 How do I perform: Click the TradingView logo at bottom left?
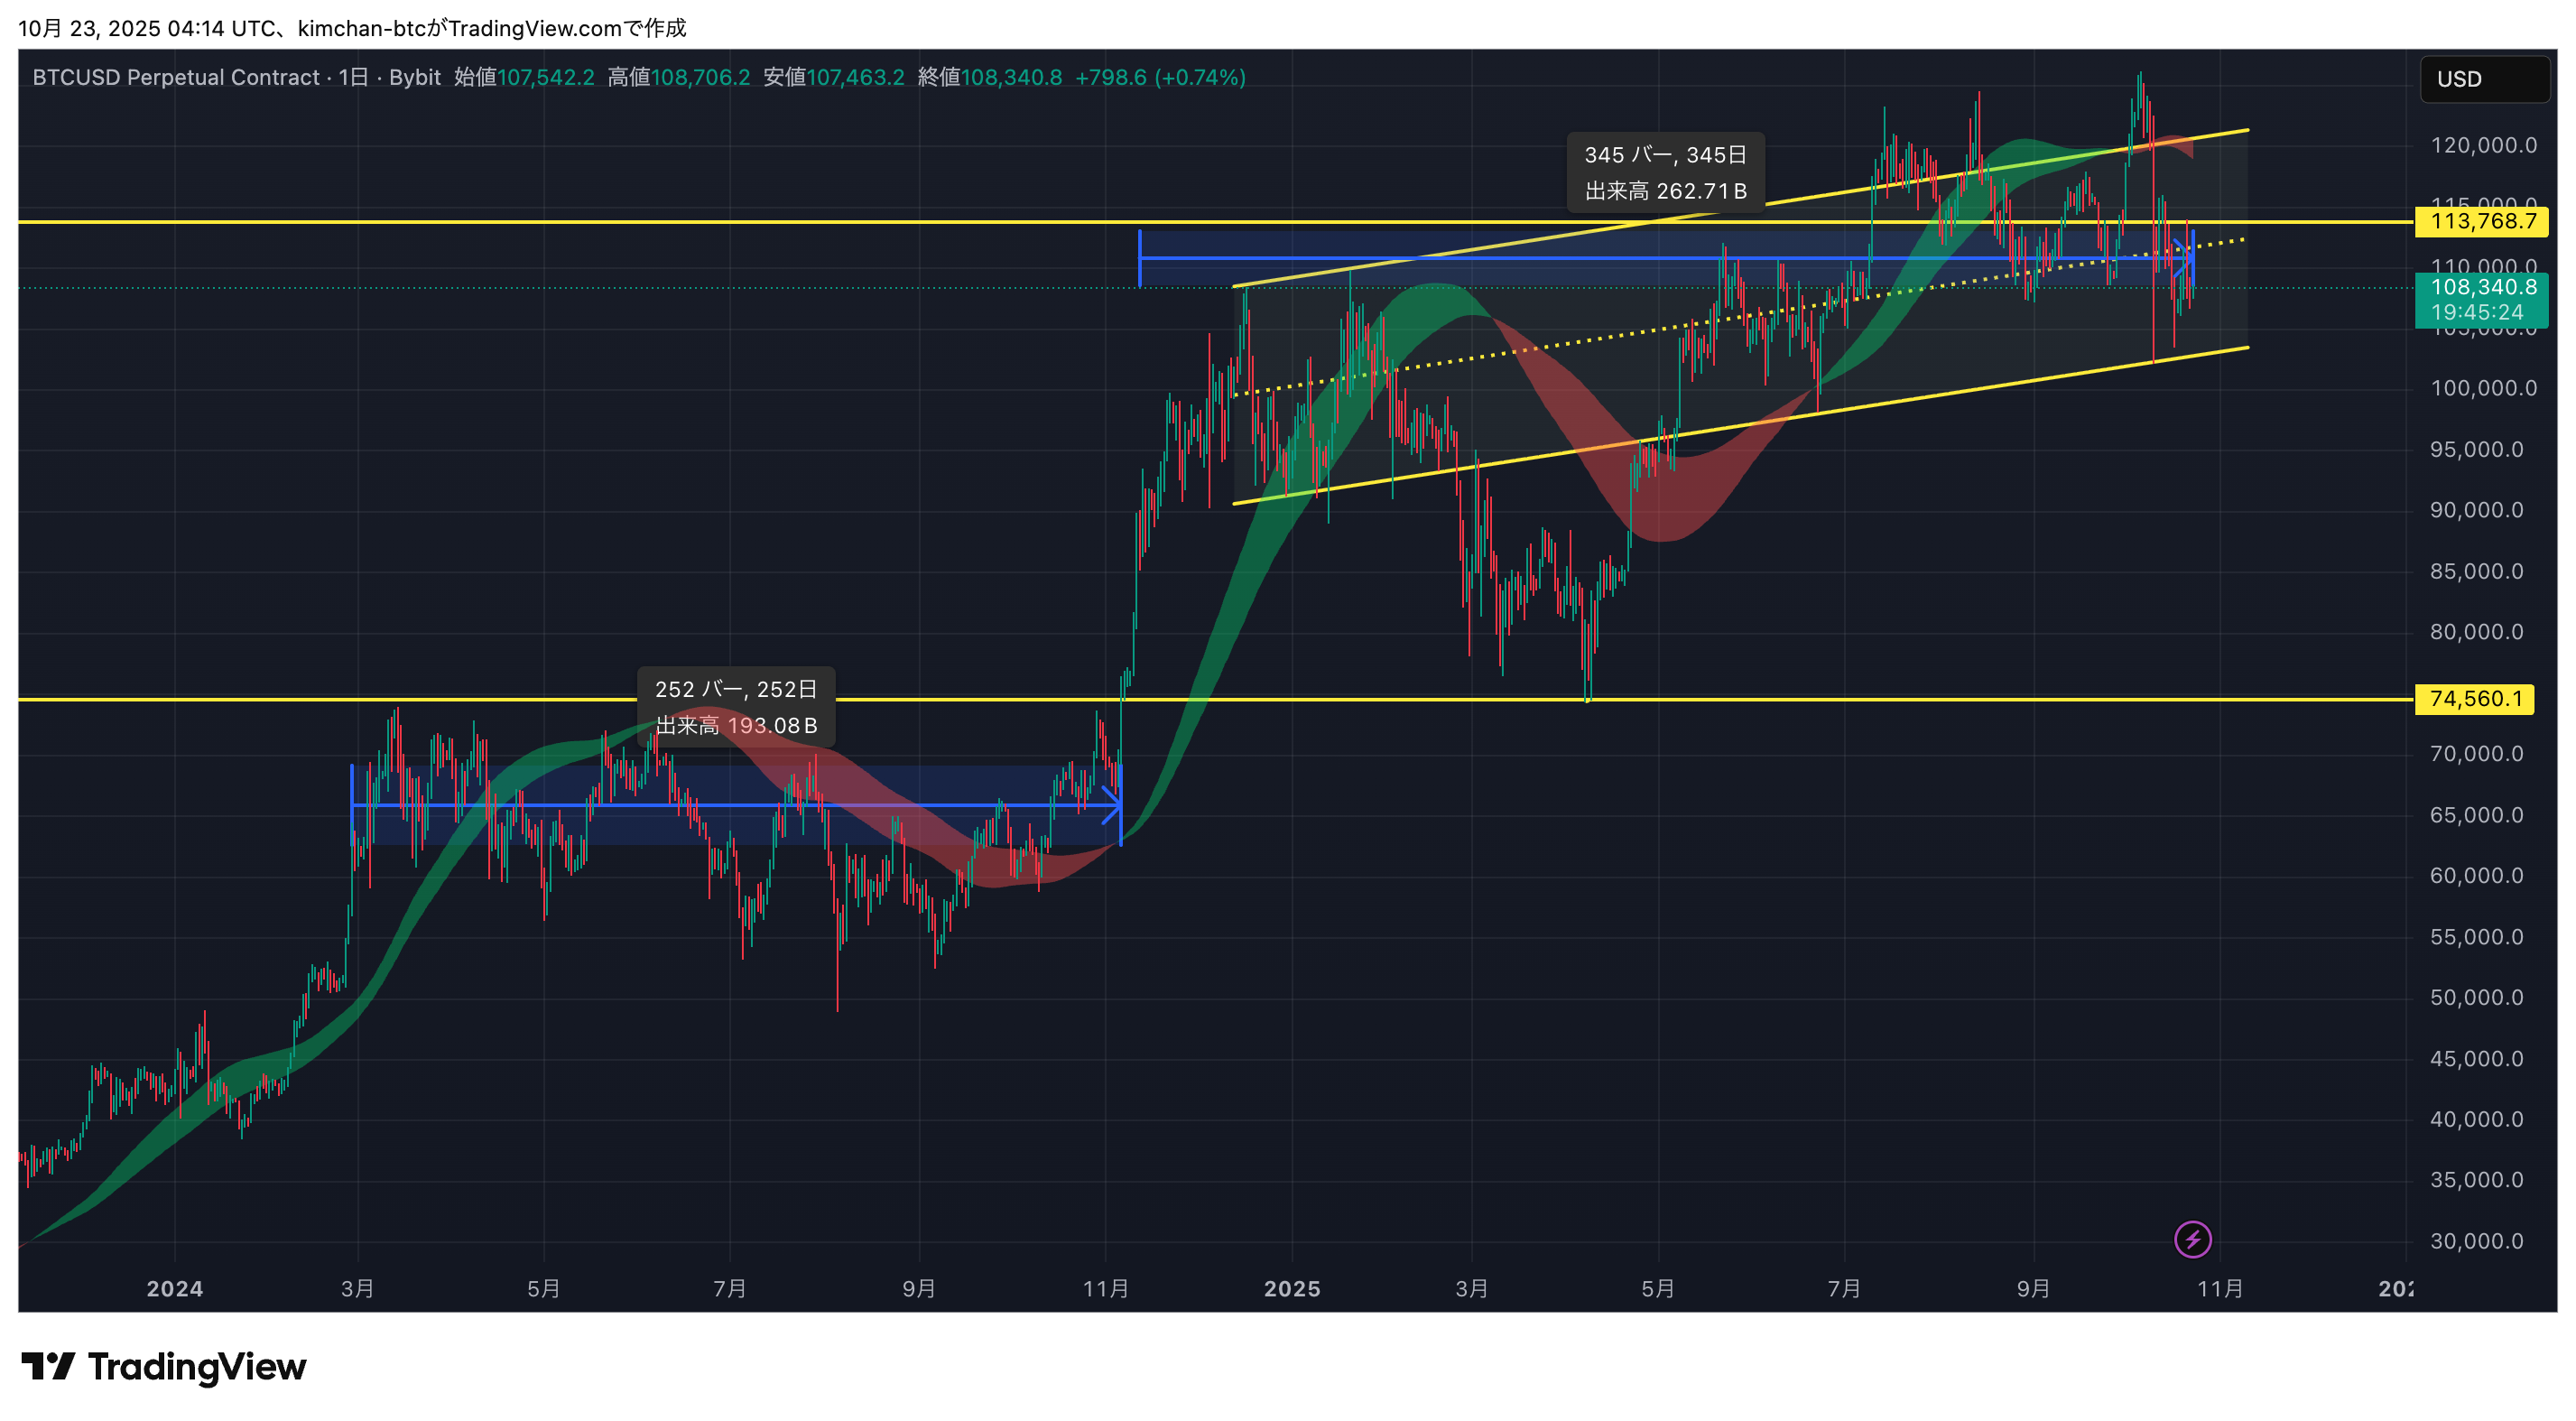[x=164, y=1366]
